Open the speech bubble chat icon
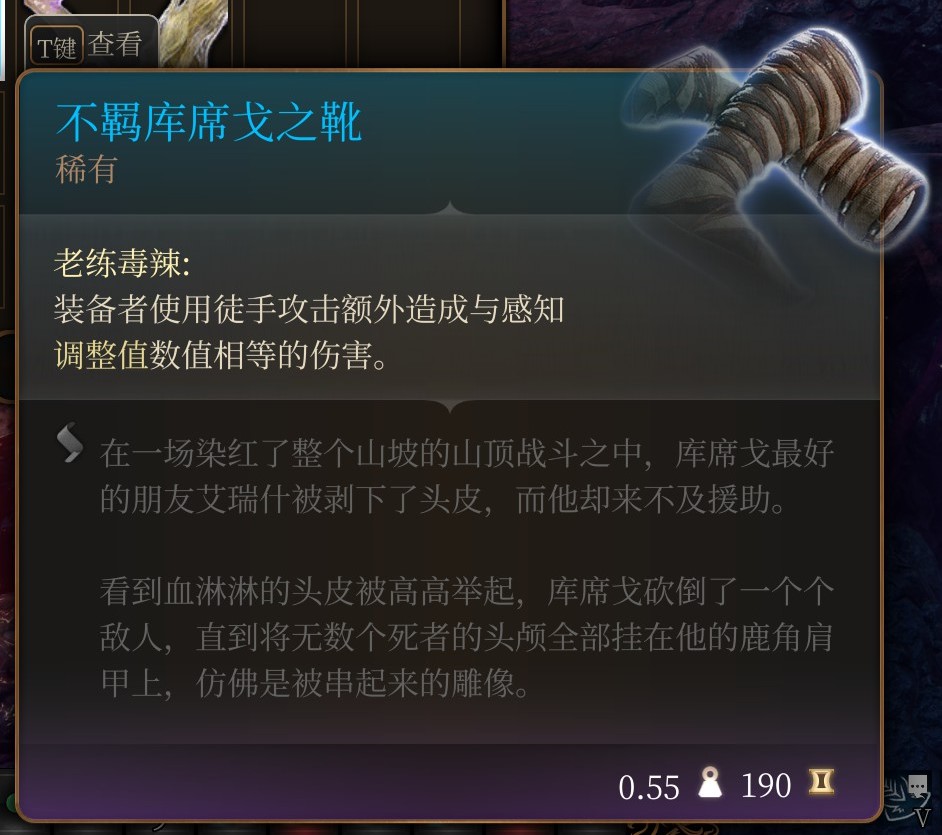This screenshot has width=942, height=835. 917,785
